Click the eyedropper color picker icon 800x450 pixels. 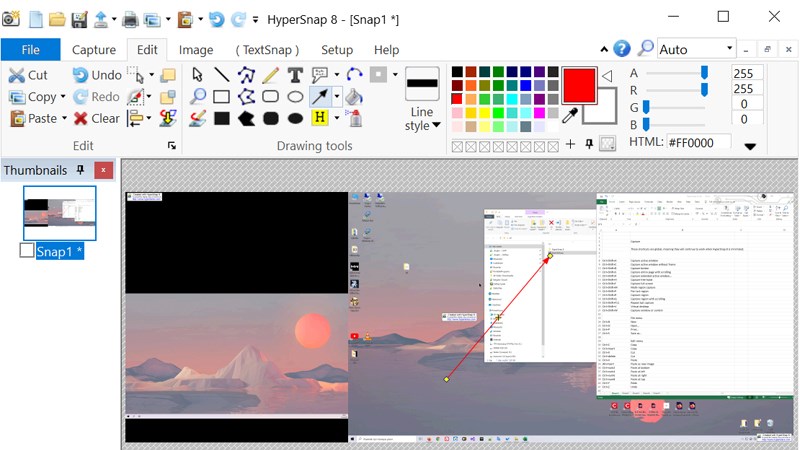tap(570, 115)
